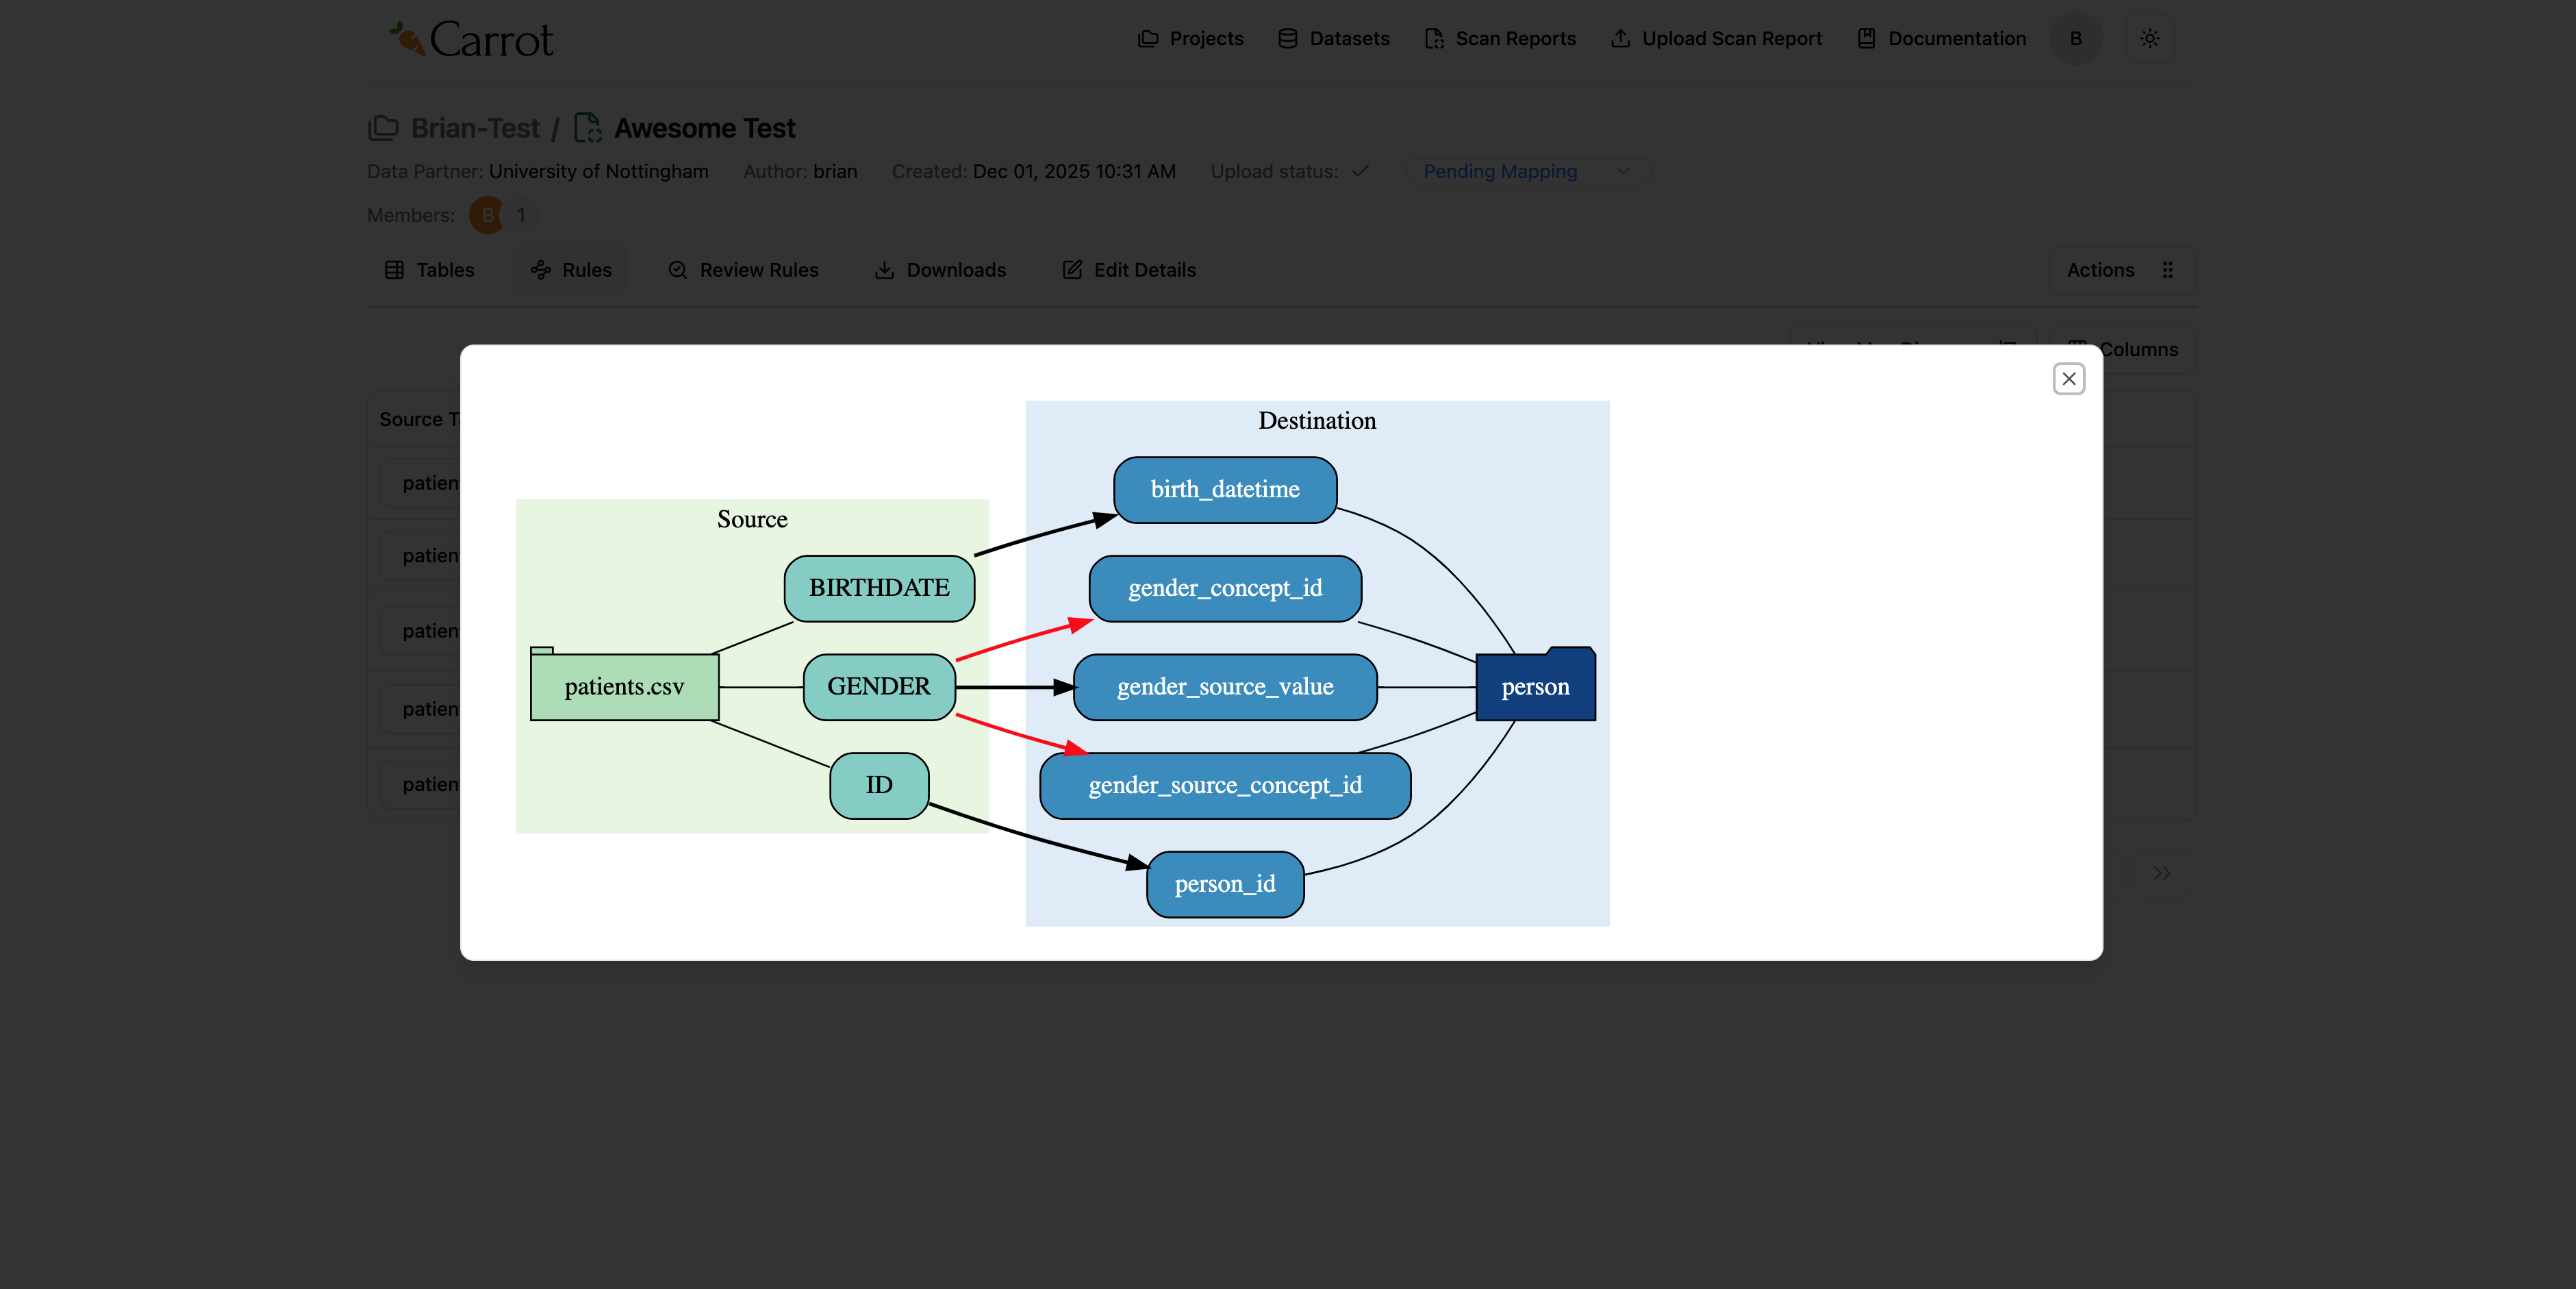Click the patients.csv source node
The width and height of the screenshot is (2576, 1289).
pyautogui.click(x=624, y=687)
